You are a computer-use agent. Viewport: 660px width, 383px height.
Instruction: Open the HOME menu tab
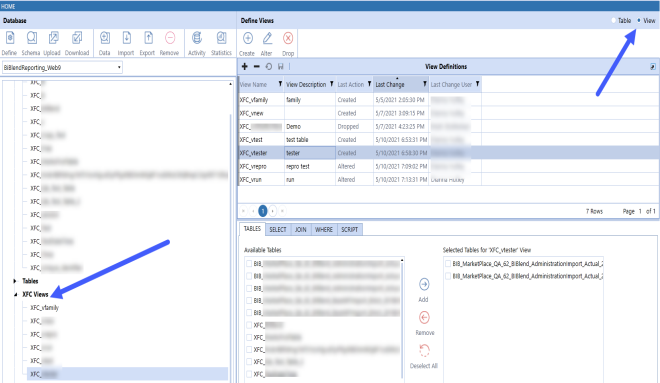click(x=8, y=6)
